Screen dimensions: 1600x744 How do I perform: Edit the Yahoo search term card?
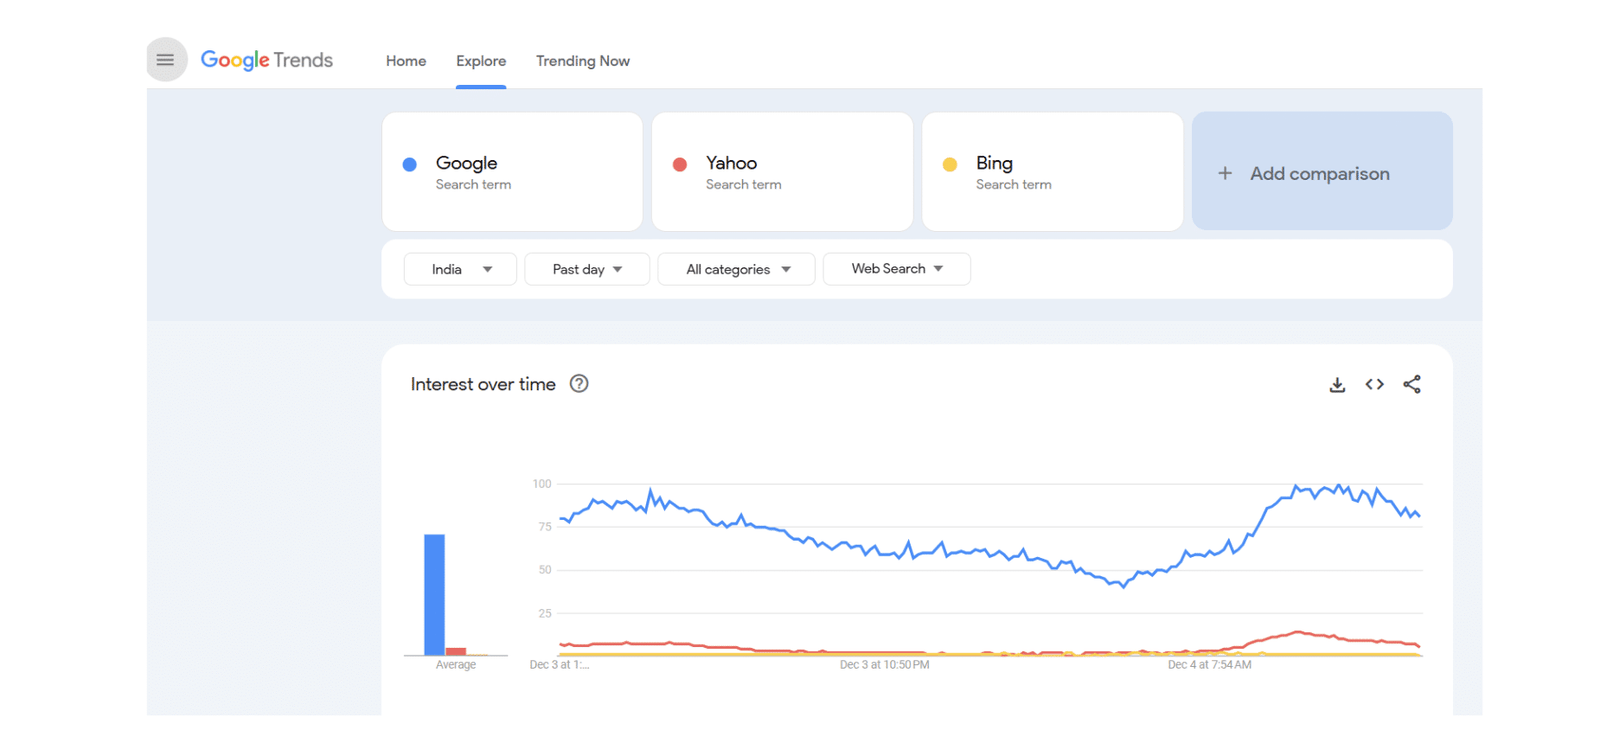pos(782,172)
